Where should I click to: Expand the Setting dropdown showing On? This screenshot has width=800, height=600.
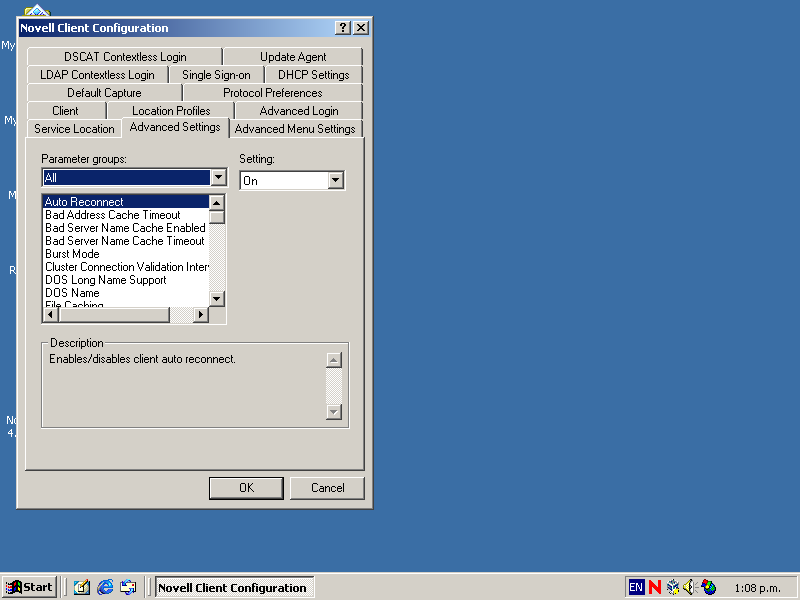click(336, 180)
